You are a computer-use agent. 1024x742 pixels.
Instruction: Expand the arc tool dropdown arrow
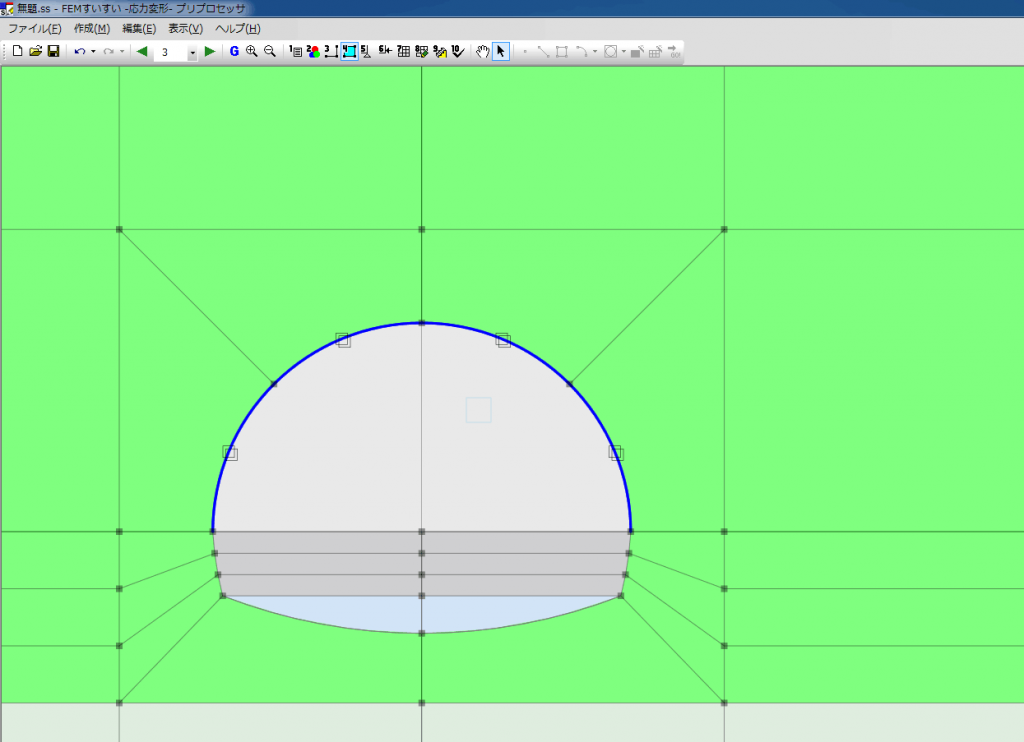point(595,51)
